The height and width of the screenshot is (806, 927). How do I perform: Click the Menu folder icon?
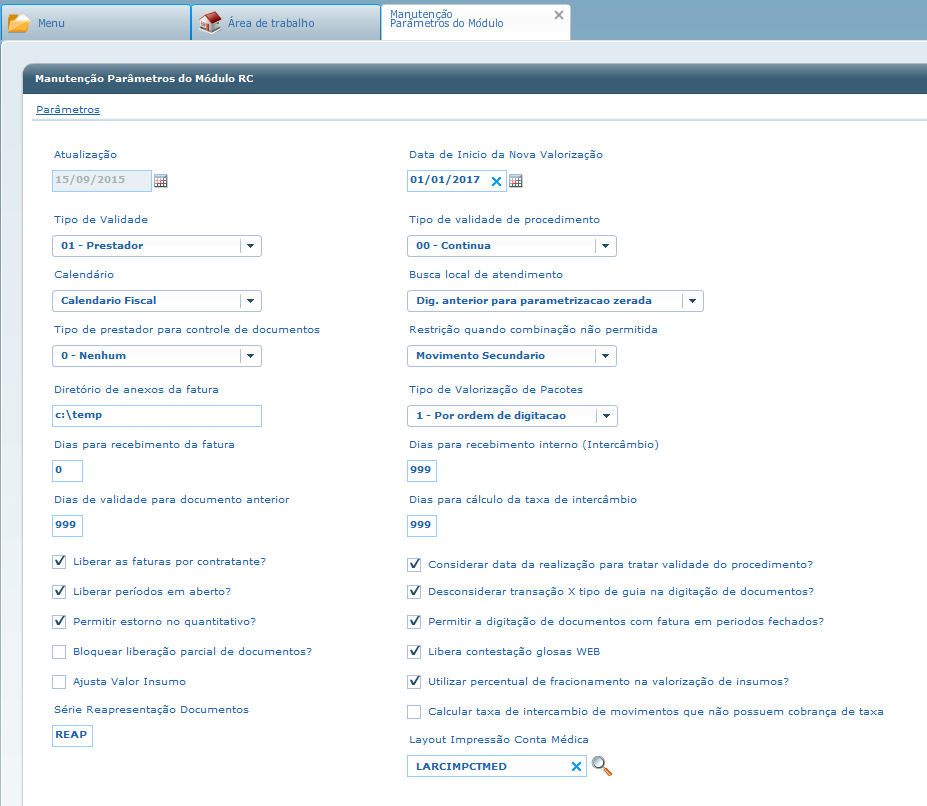pos(19,23)
